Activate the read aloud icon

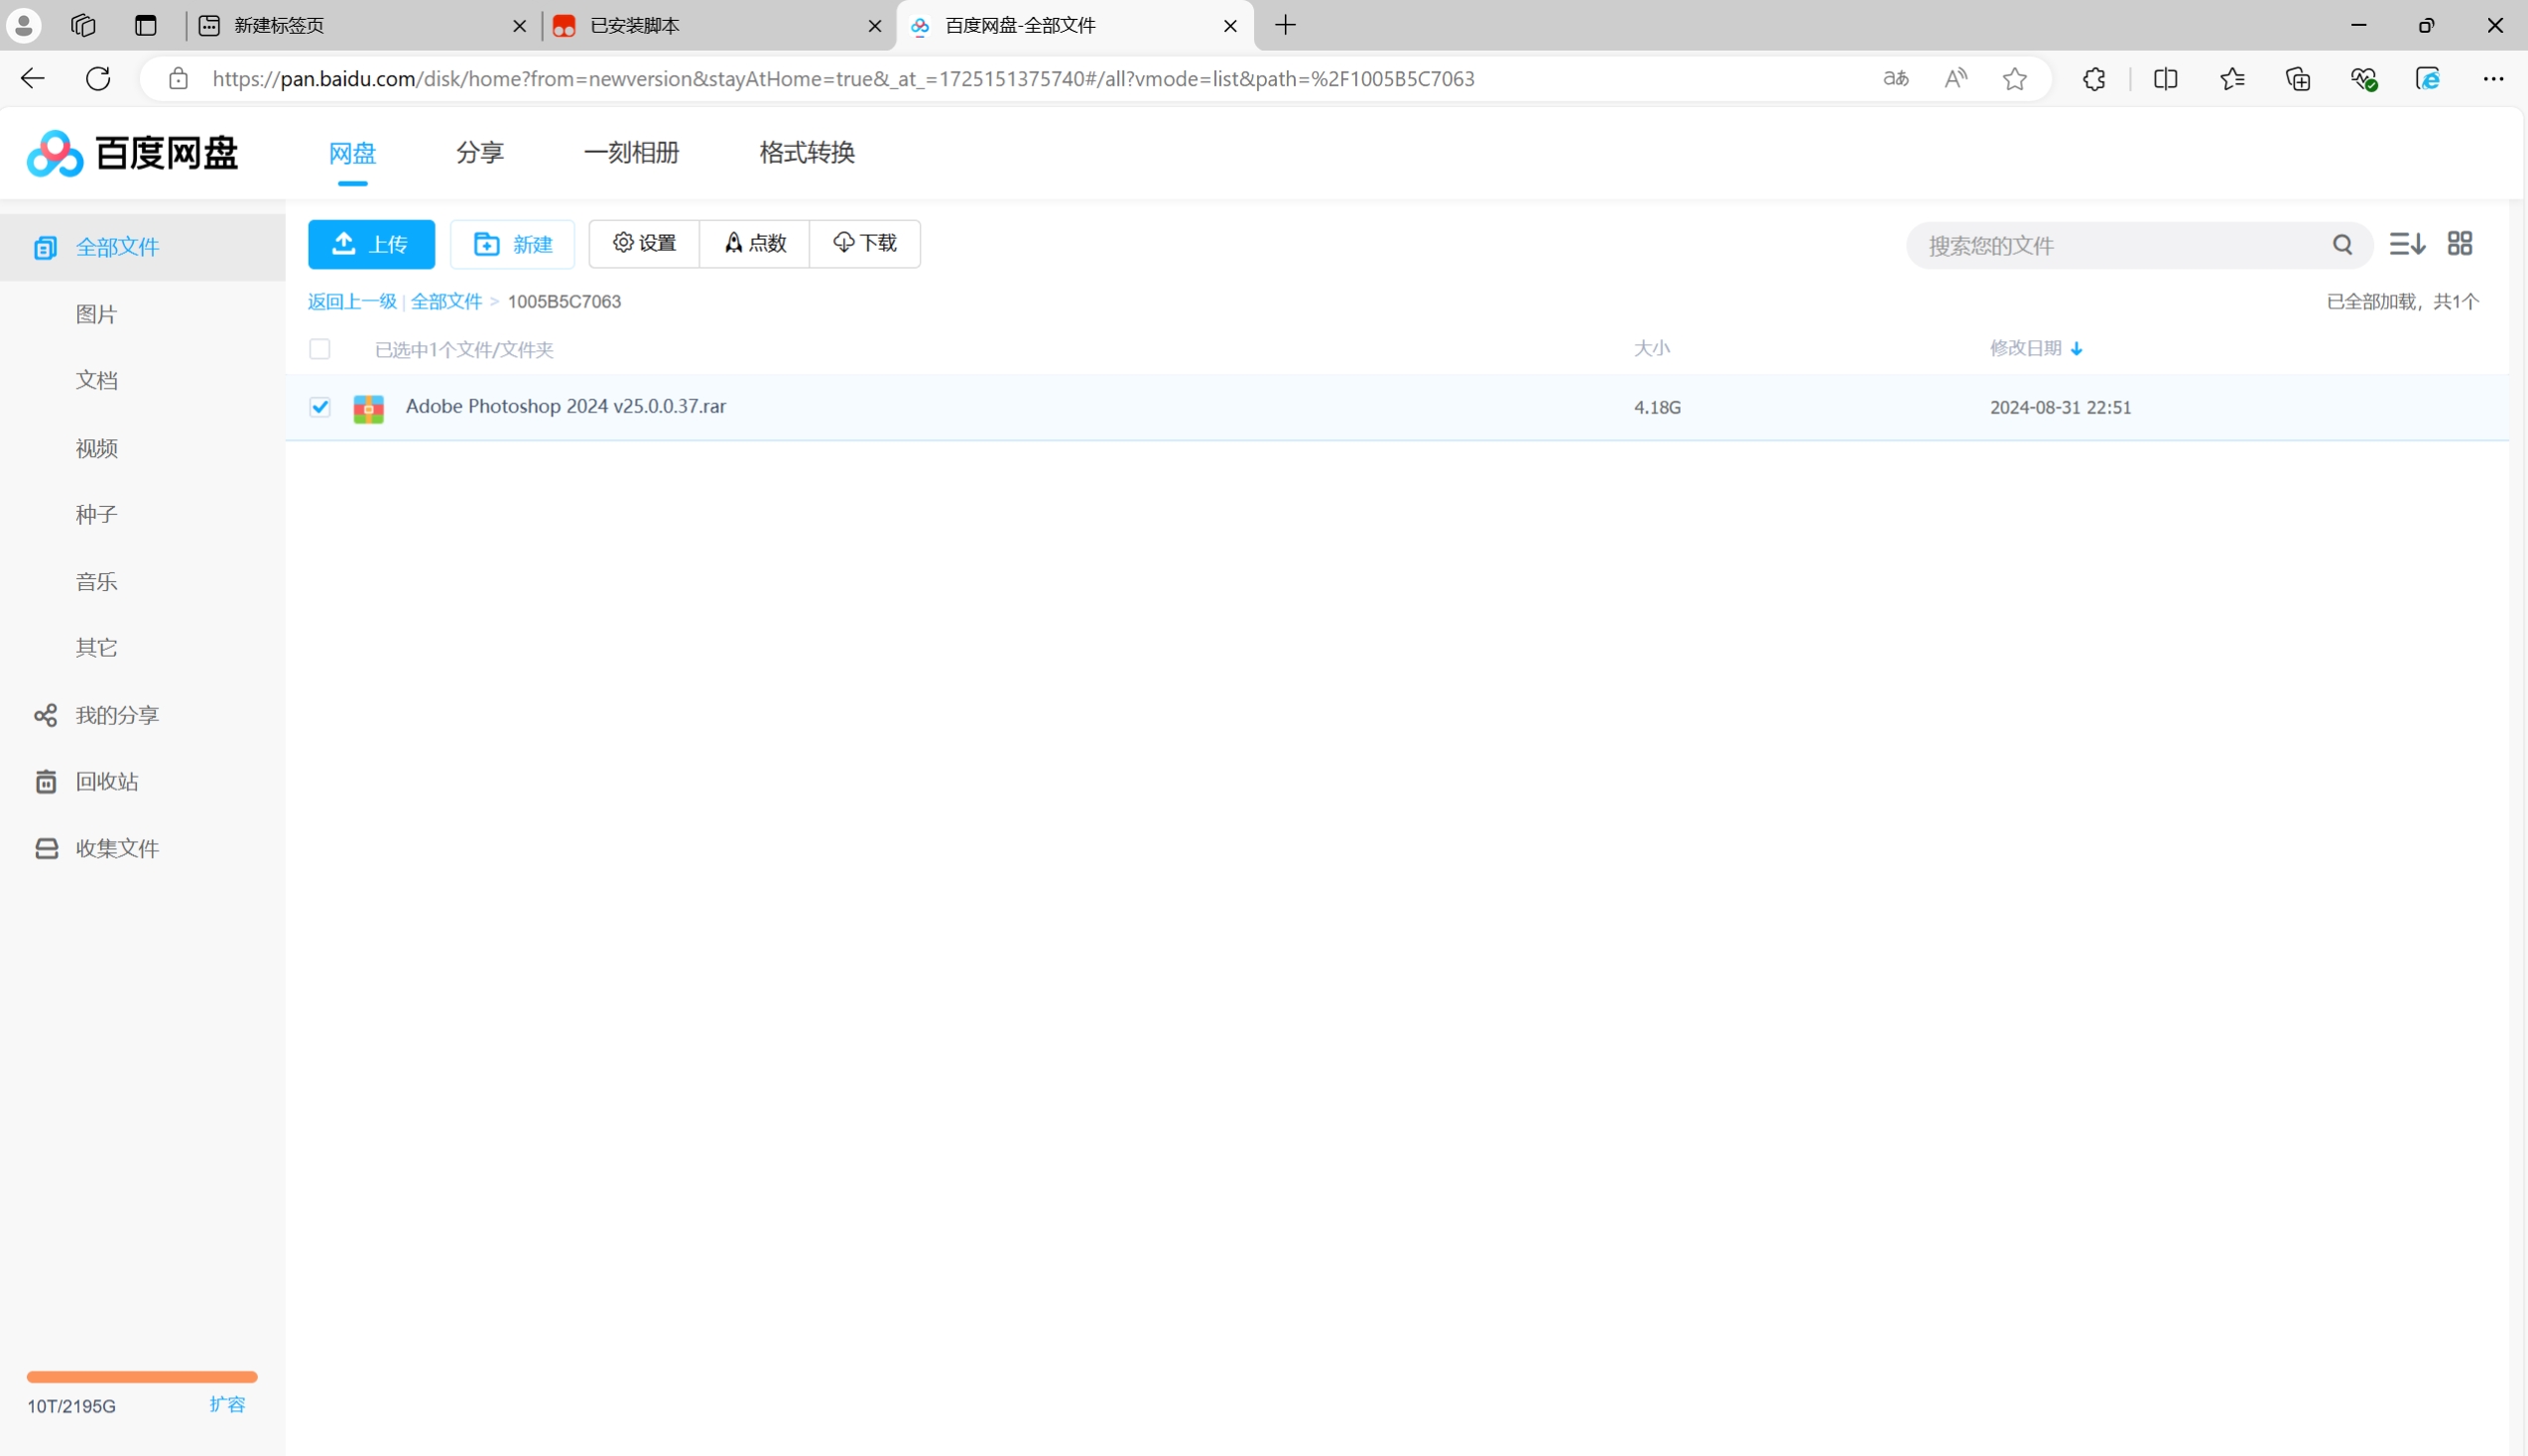click(1956, 79)
